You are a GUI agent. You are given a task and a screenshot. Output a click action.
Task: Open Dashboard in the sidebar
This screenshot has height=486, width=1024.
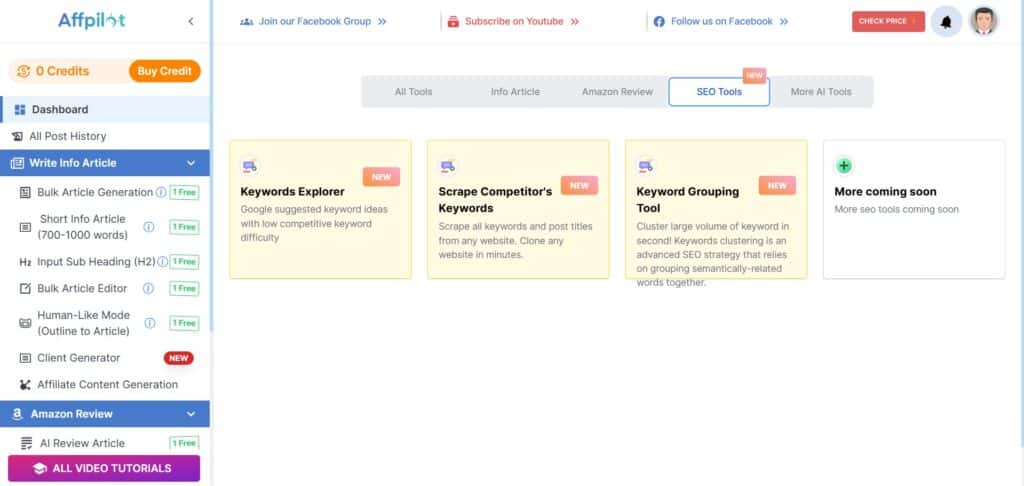(104, 110)
